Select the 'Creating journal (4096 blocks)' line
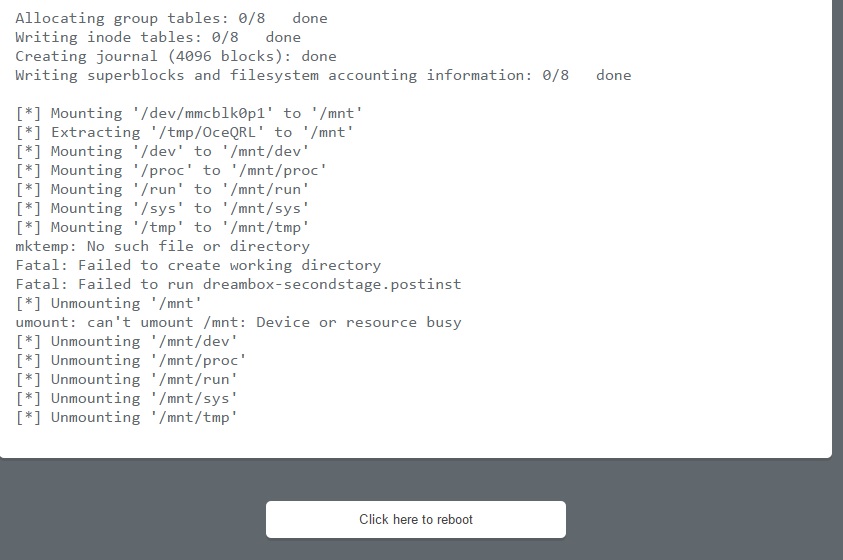 (x=176, y=56)
